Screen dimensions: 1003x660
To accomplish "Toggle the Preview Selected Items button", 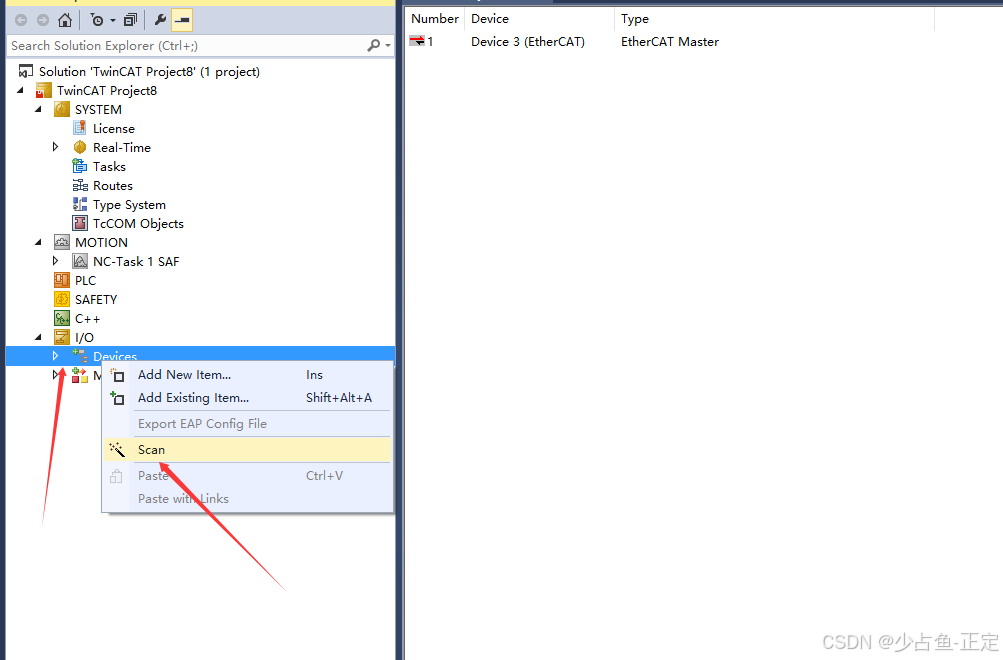I will (182, 20).
